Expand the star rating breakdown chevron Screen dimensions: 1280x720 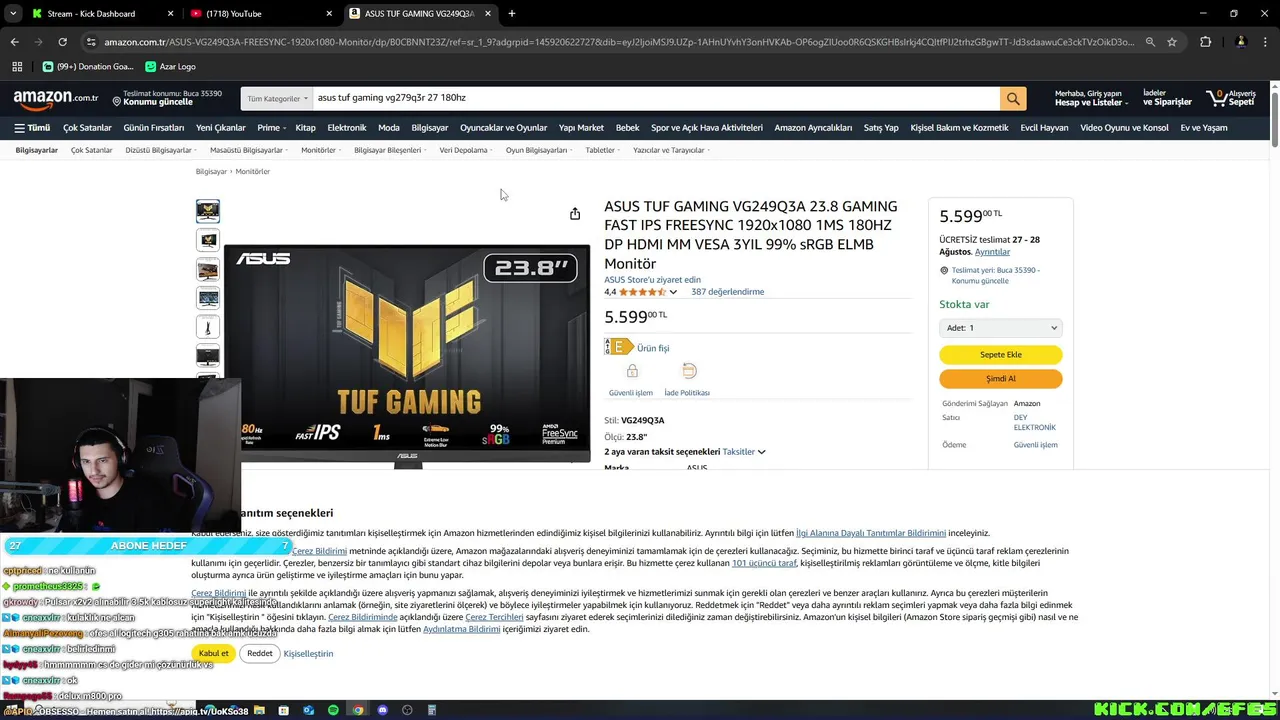[x=673, y=292]
